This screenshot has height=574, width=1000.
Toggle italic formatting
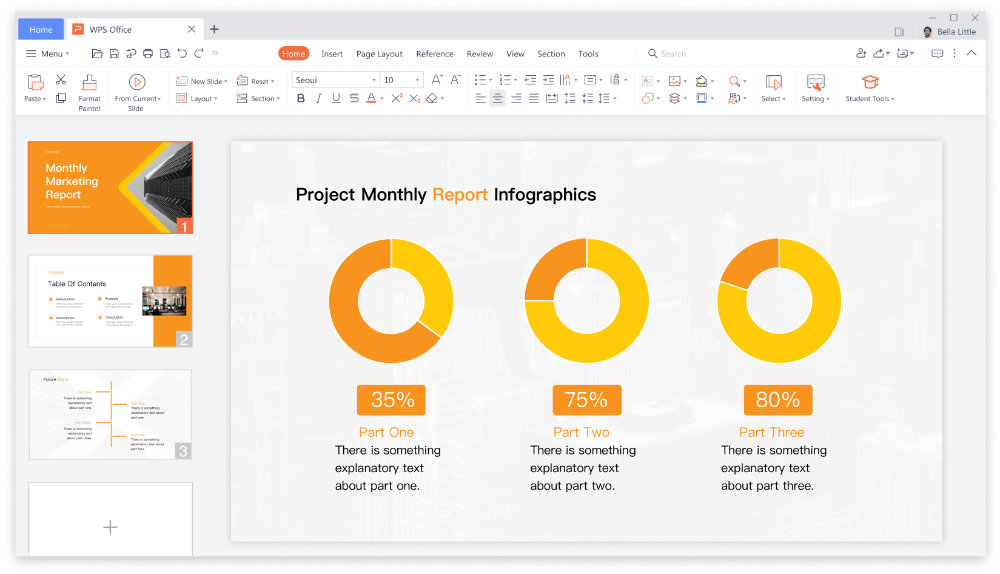[318, 98]
